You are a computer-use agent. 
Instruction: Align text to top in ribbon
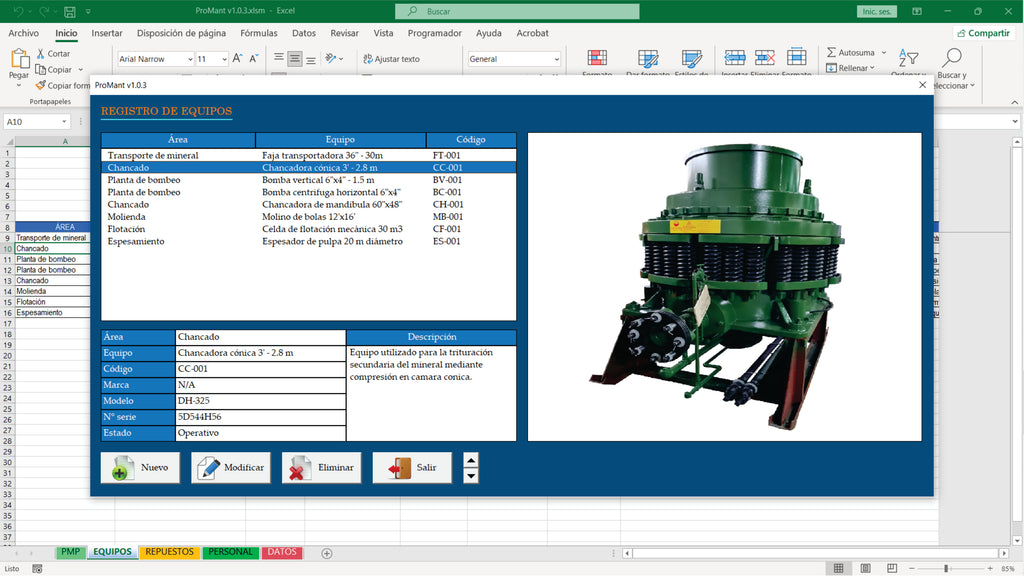click(x=279, y=59)
